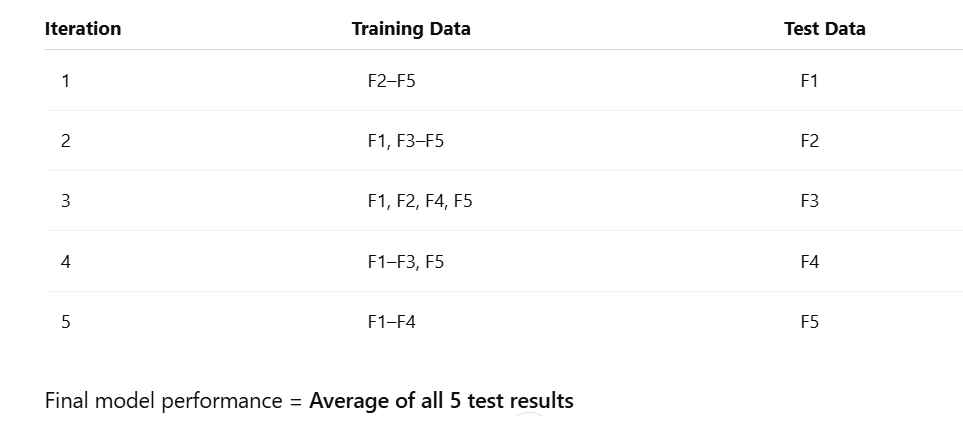The width and height of the screenshot is (963, 432).
Task: Click the "Final model performance" text
Action: pyautogui.click(x=163, y=401)
